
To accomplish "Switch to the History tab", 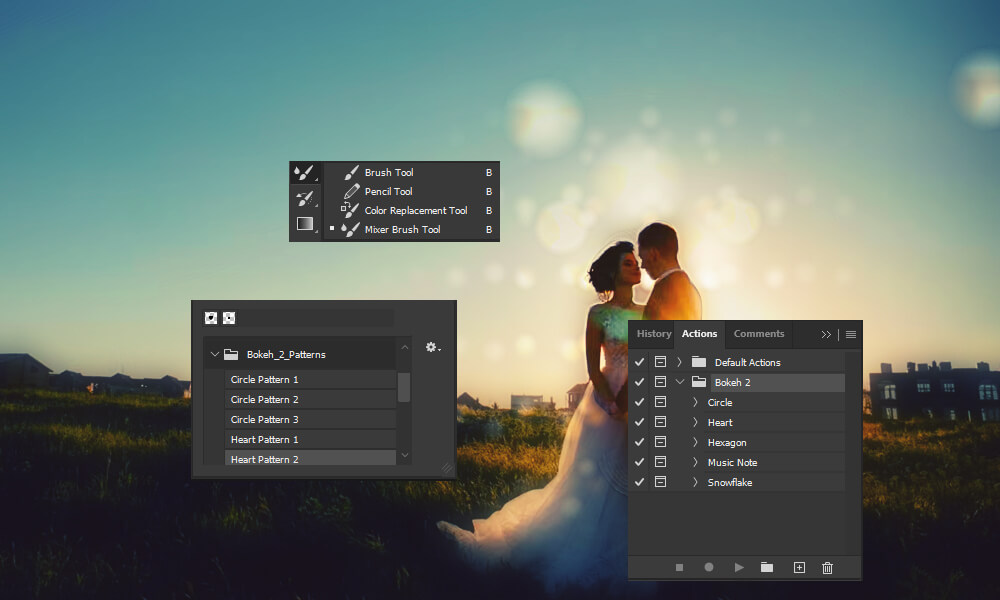I will (x=653, y=333).
